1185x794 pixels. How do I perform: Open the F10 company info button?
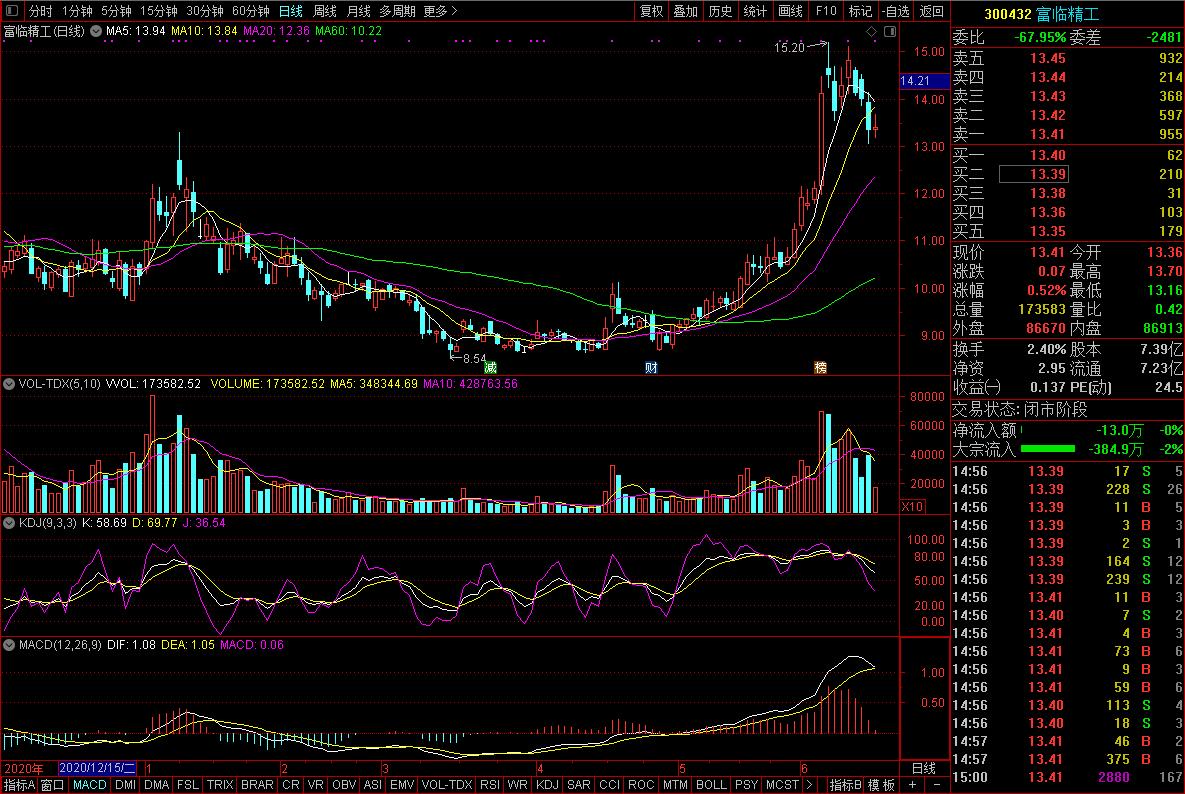[x=825, y=11]
